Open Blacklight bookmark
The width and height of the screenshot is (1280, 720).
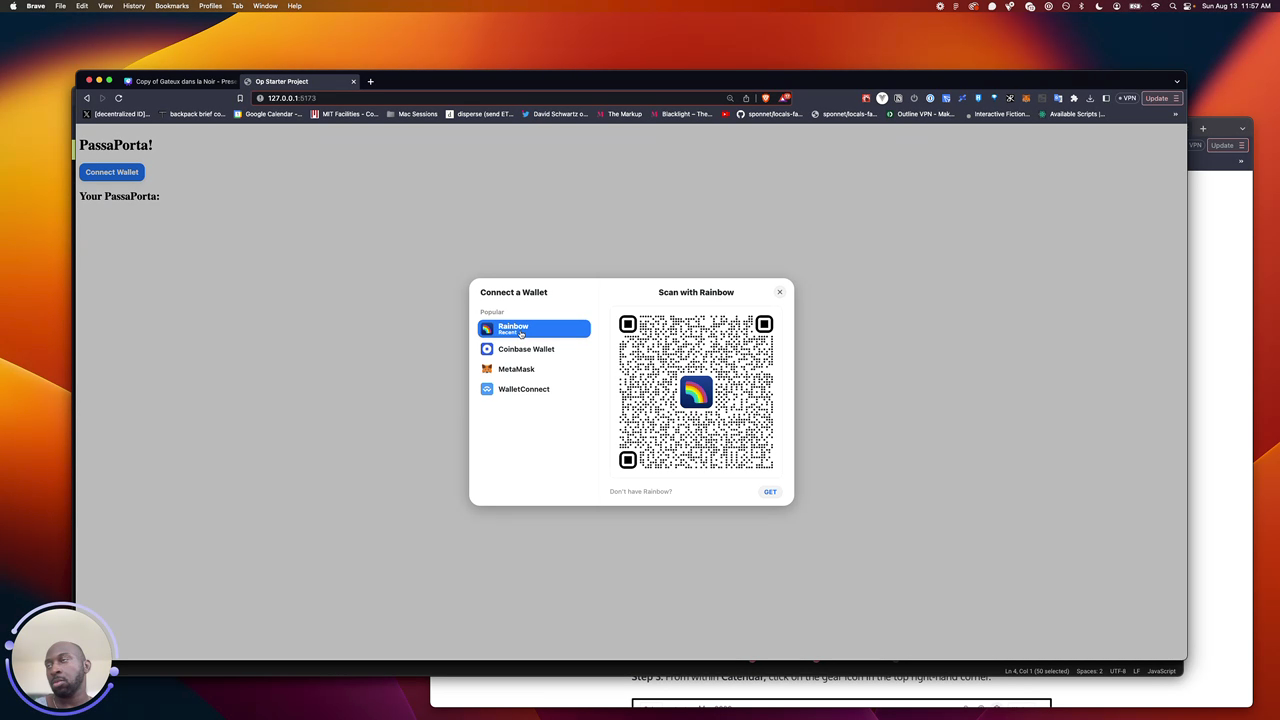pyautogui.click(x=683, y=114)
